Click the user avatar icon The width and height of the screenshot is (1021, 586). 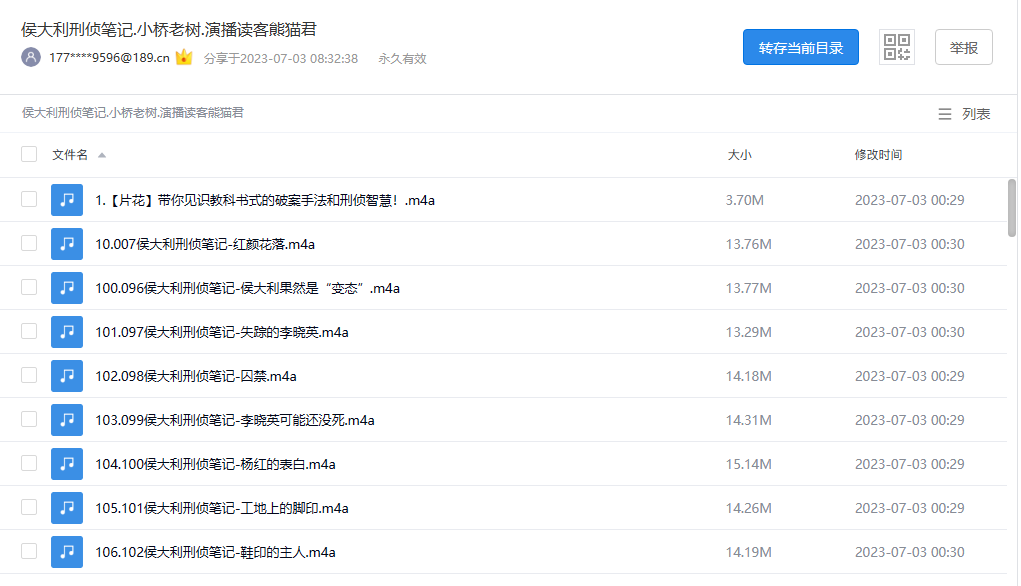click(x=29, y=59)
